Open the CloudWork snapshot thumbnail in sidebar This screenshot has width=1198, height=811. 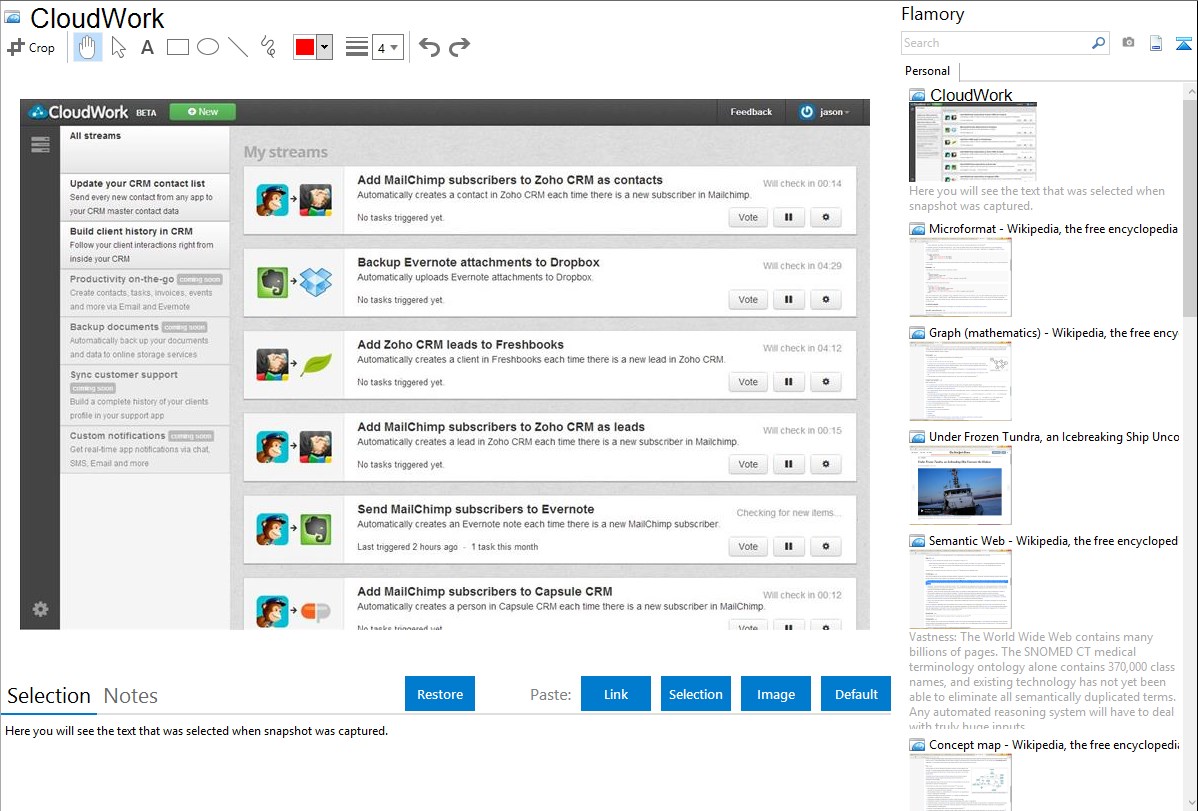973,143
